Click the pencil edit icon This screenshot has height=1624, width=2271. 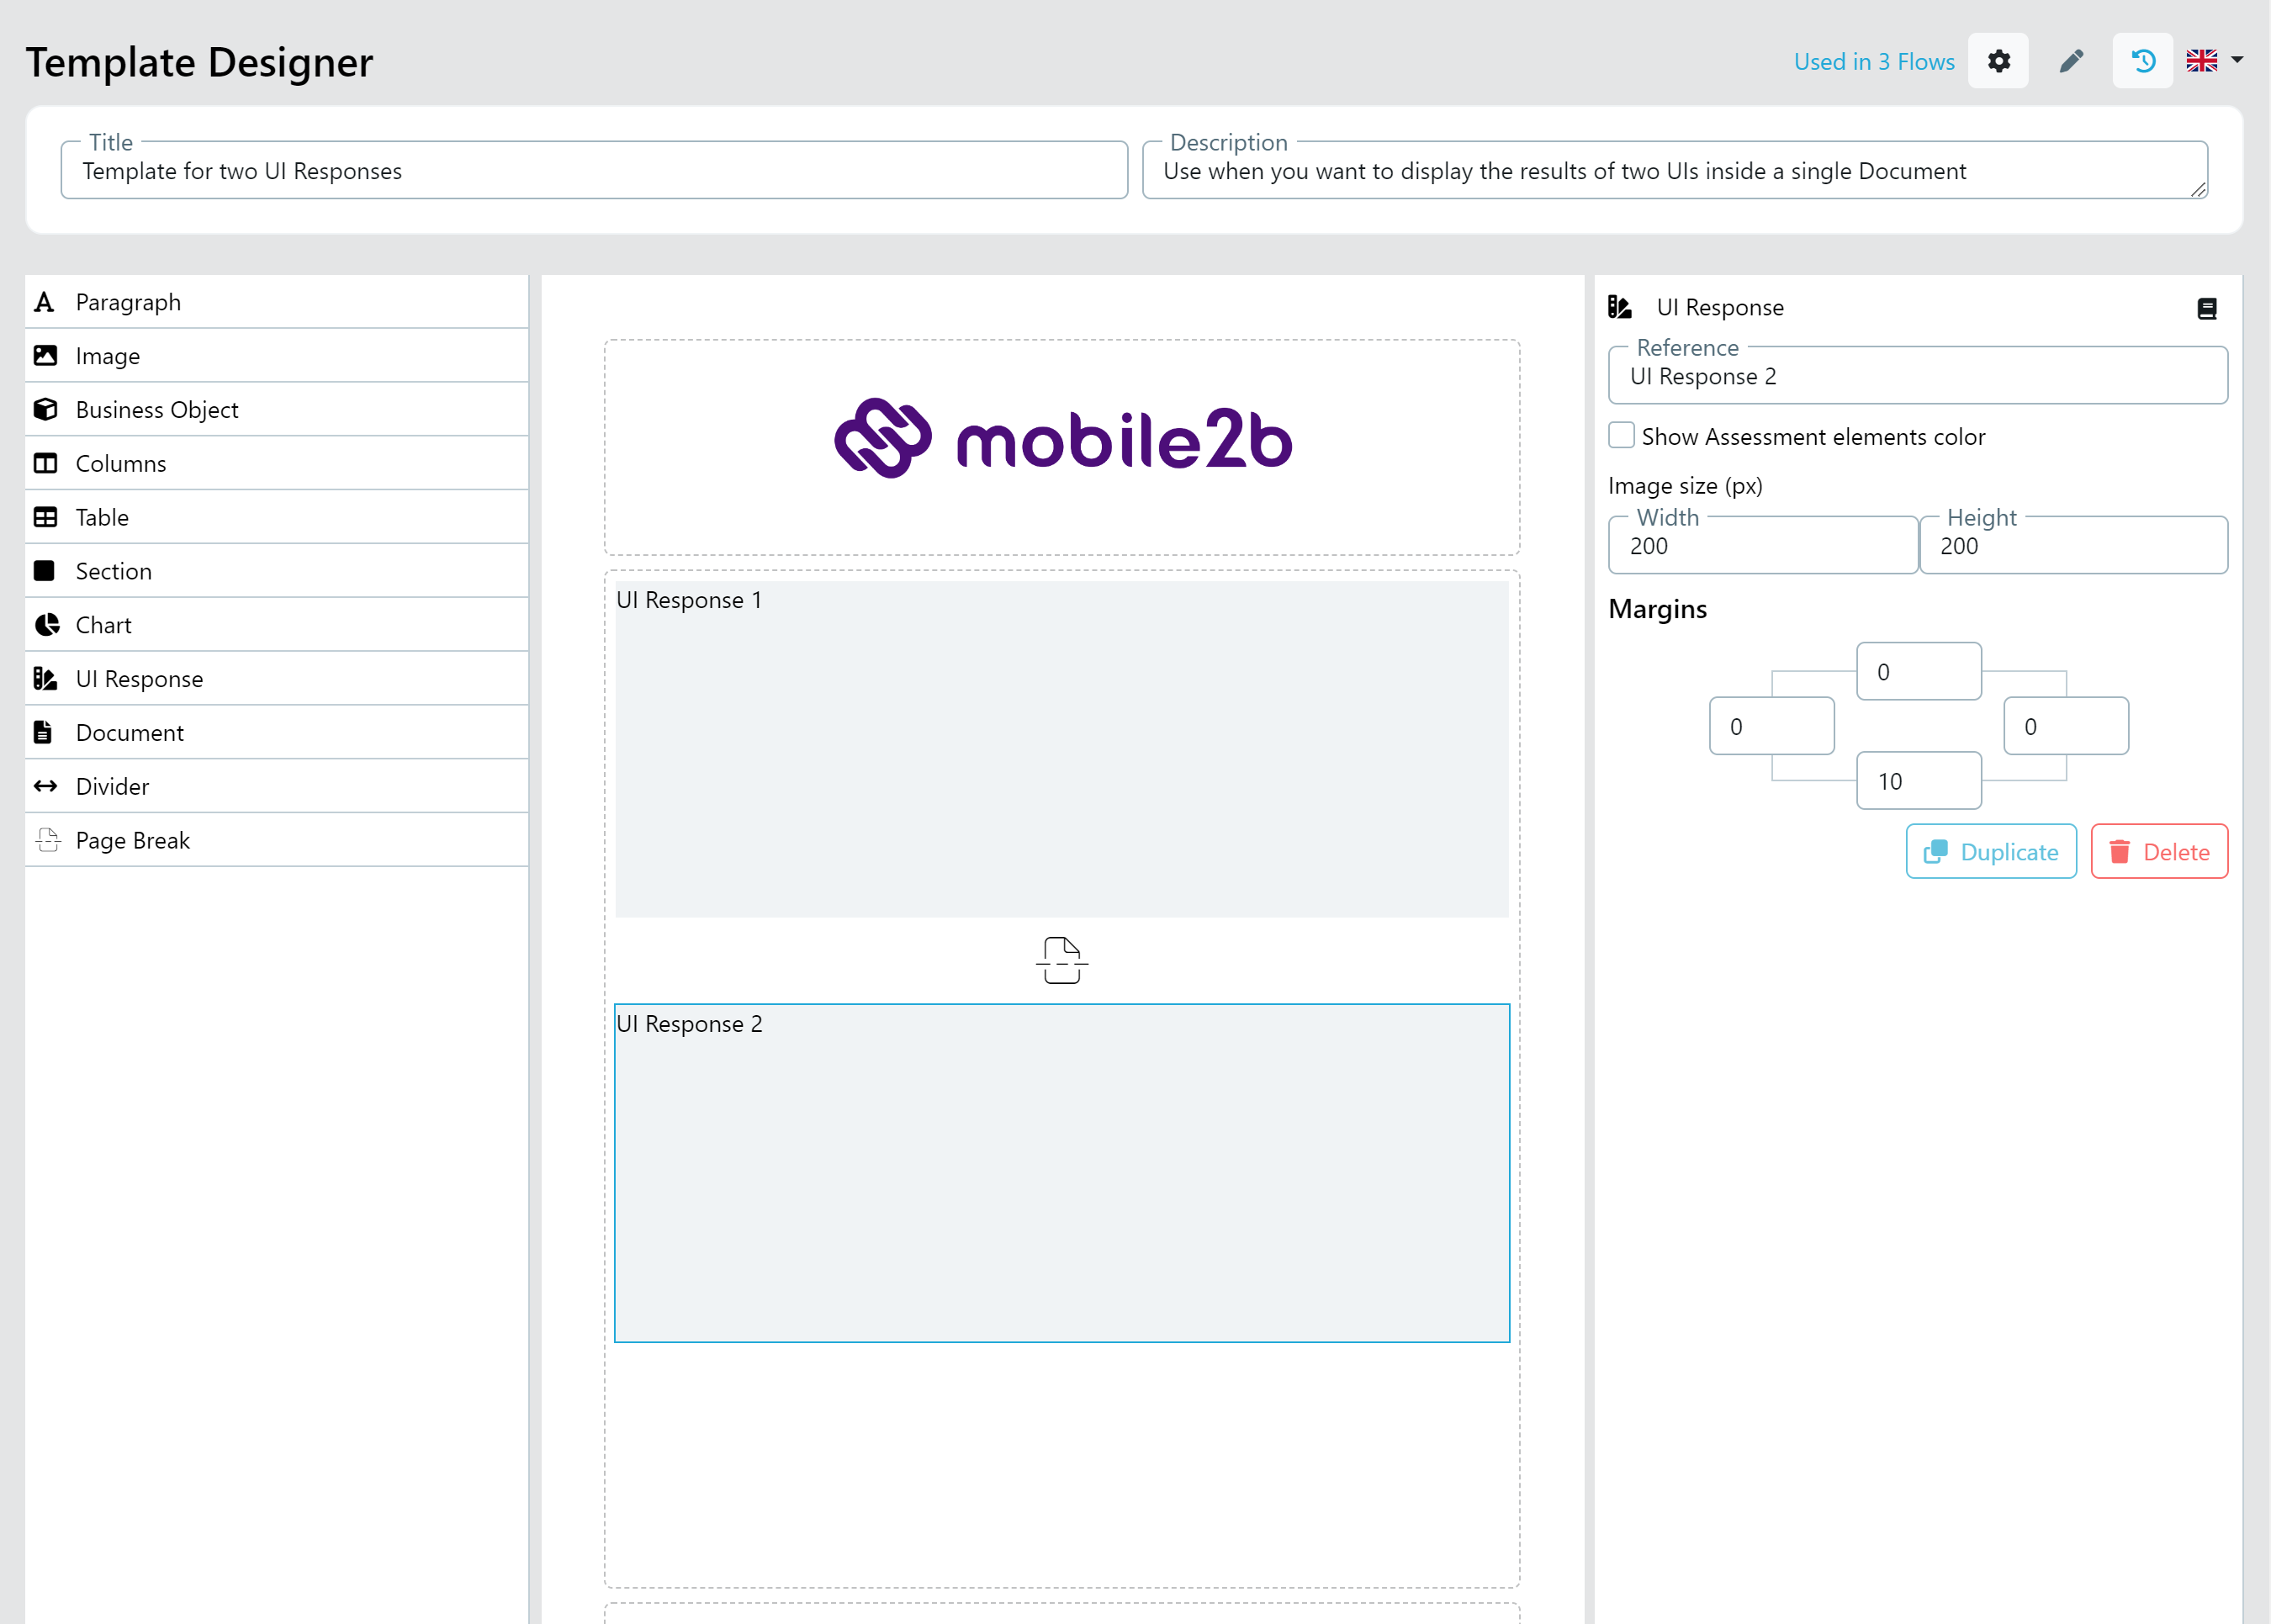pos(2070,61)
